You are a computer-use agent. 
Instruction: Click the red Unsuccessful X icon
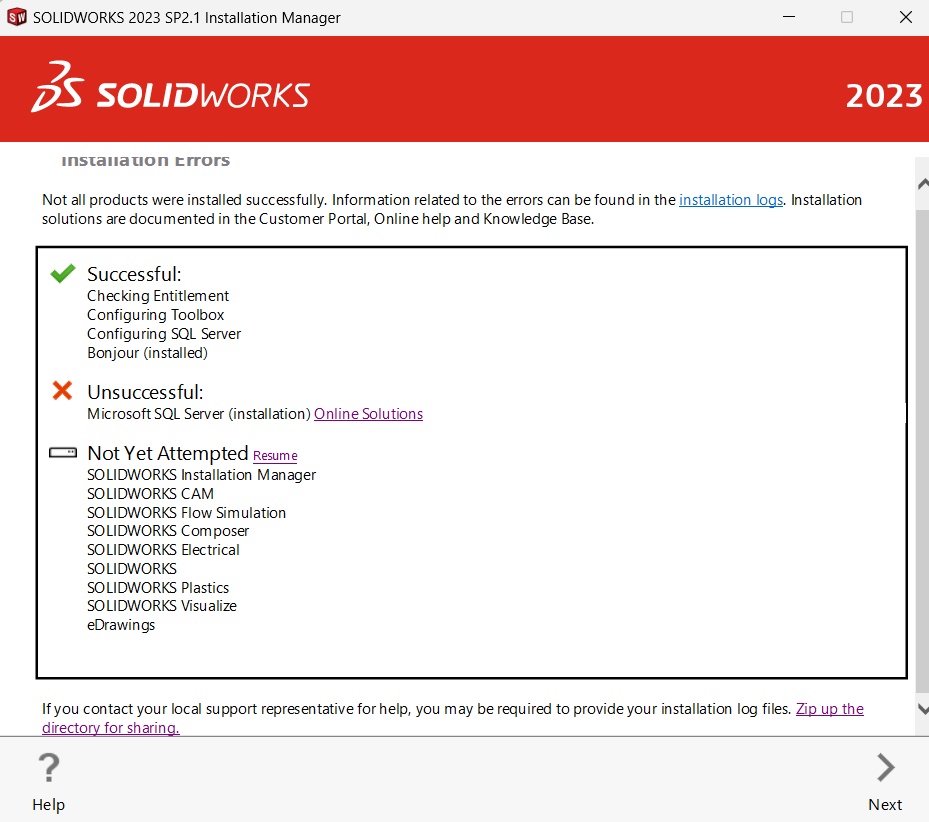[62, 391]
